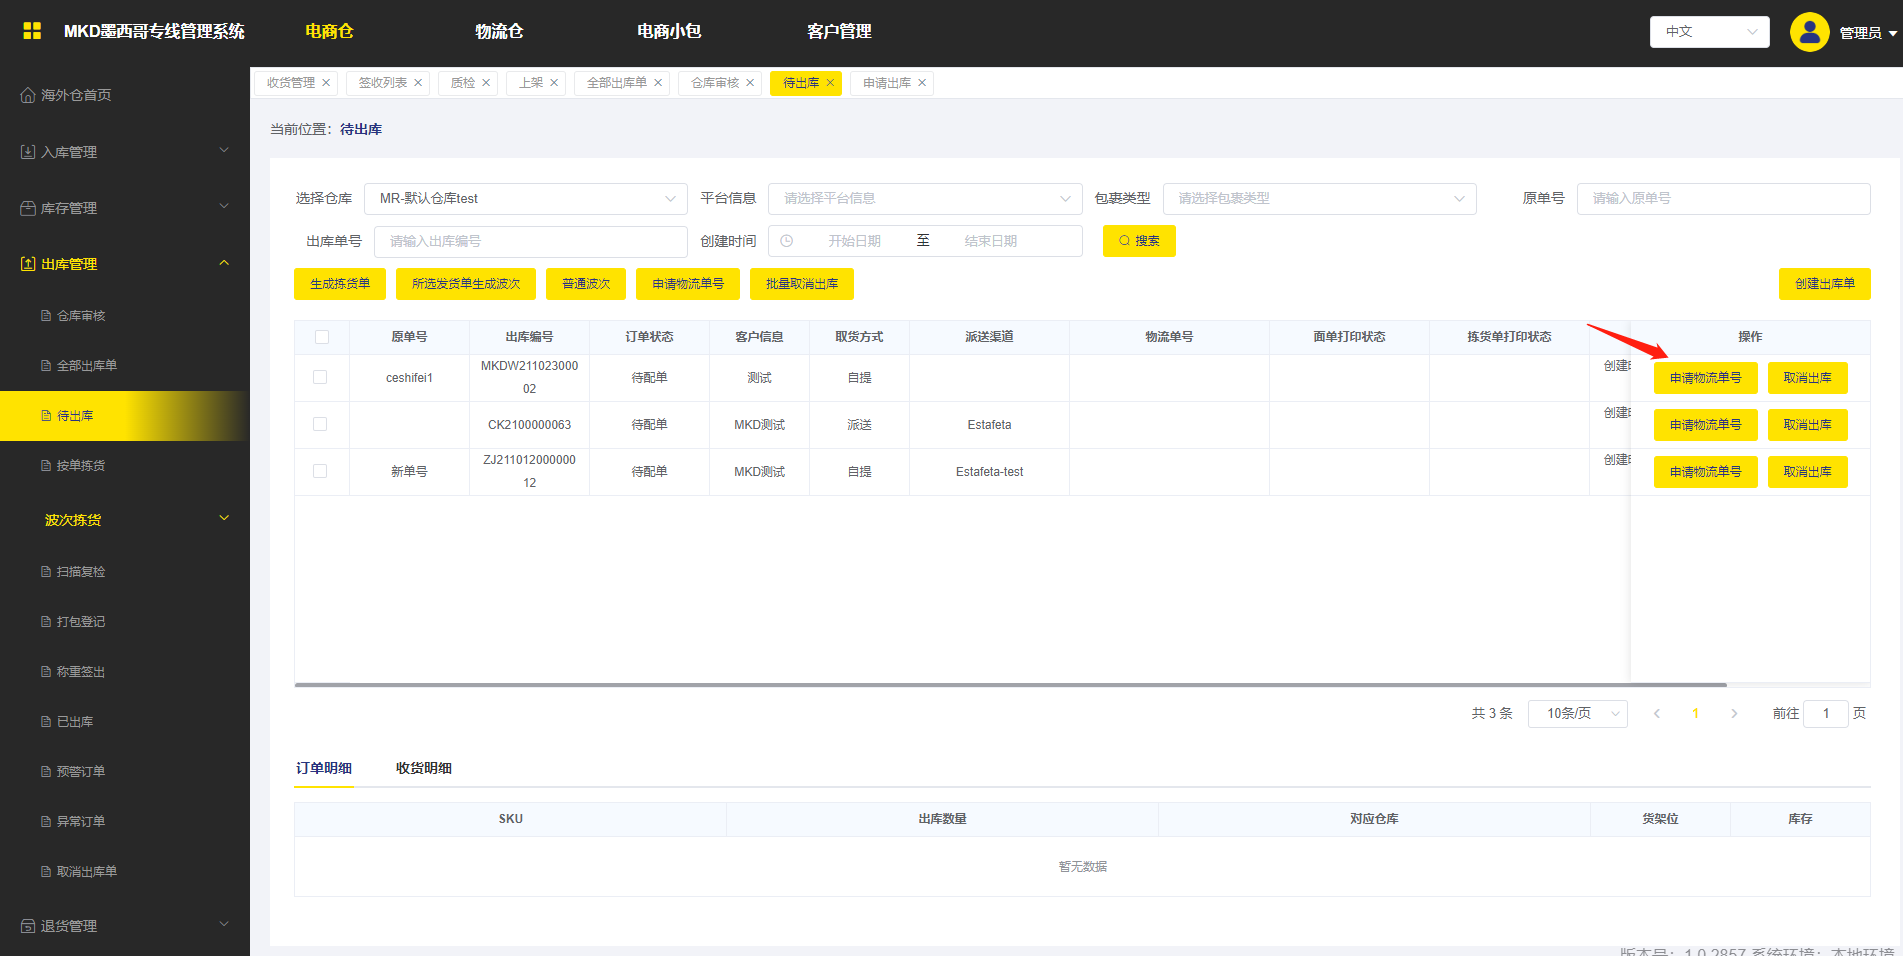
Task: Close the 申请出库 tab with its X
Action: click(922, 83)
